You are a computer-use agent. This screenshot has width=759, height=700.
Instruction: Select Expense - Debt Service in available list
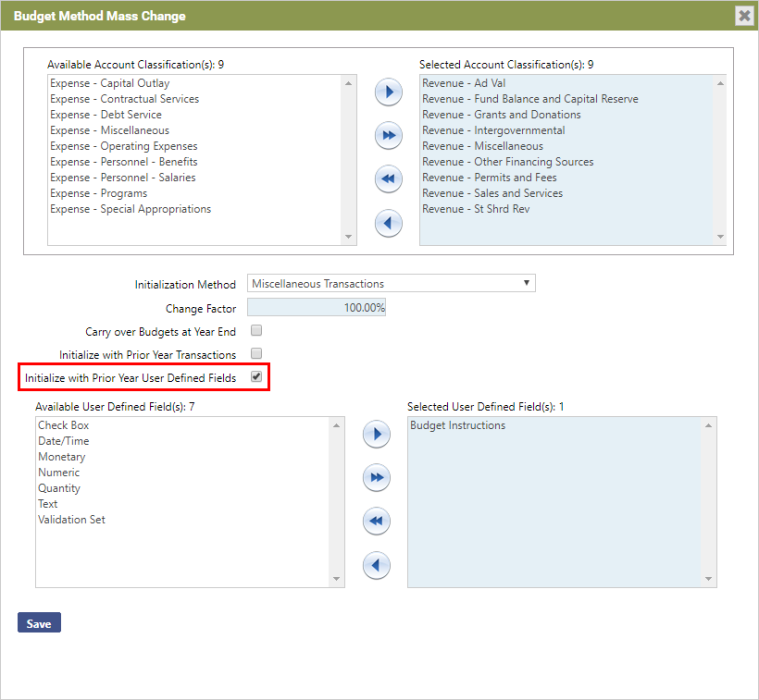[105, 115]
